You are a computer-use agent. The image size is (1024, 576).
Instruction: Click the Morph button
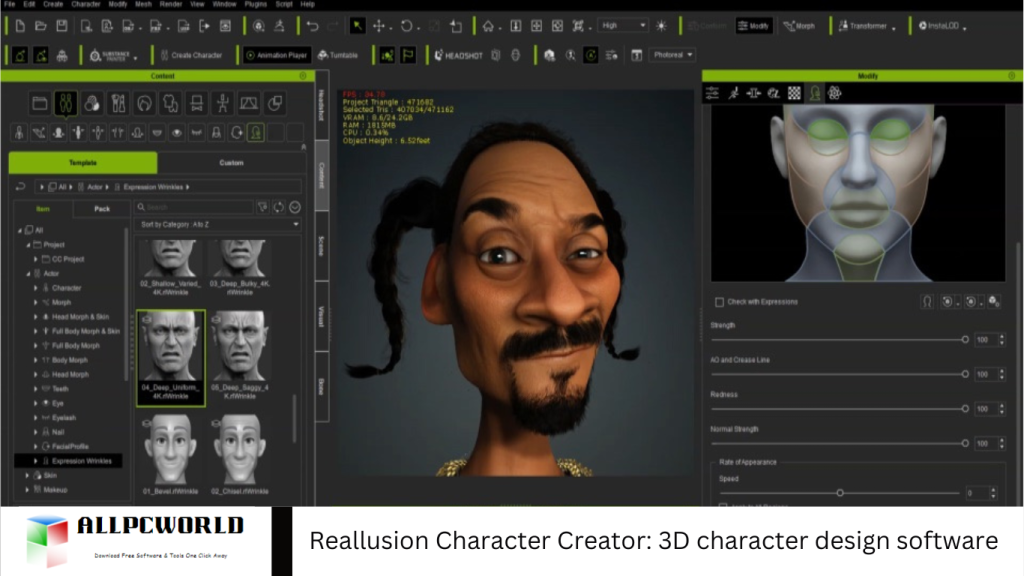[799, 26]
